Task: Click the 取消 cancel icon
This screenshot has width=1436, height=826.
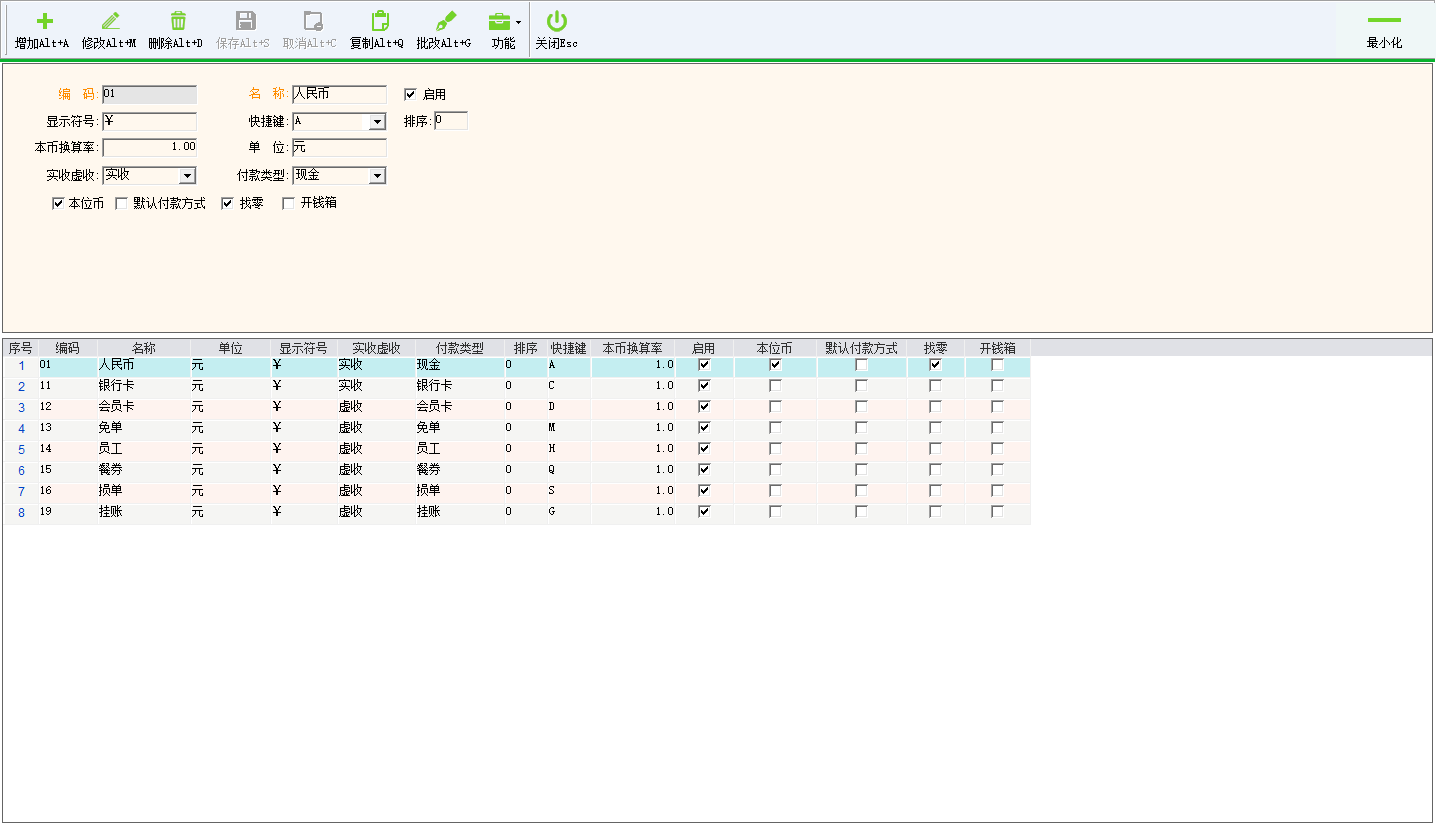Action: (x=312, y=21)
